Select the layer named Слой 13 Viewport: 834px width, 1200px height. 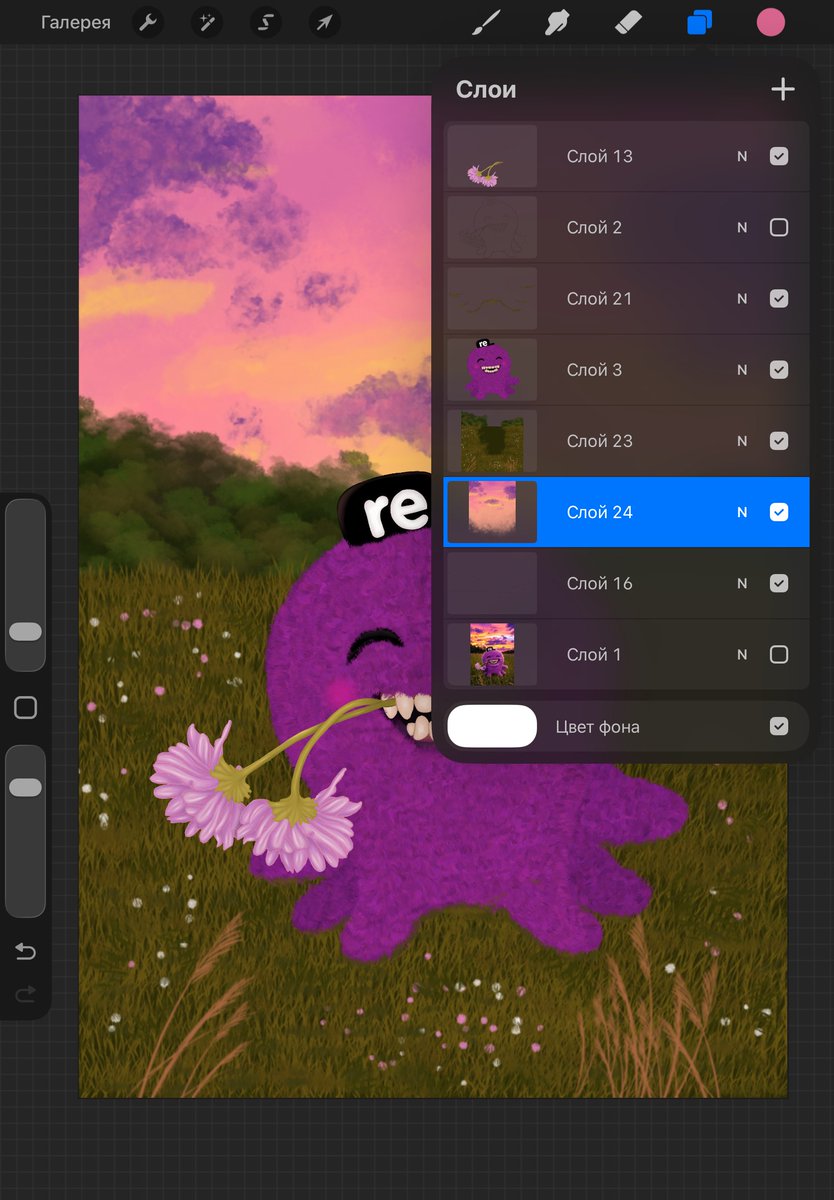[600, 156]
